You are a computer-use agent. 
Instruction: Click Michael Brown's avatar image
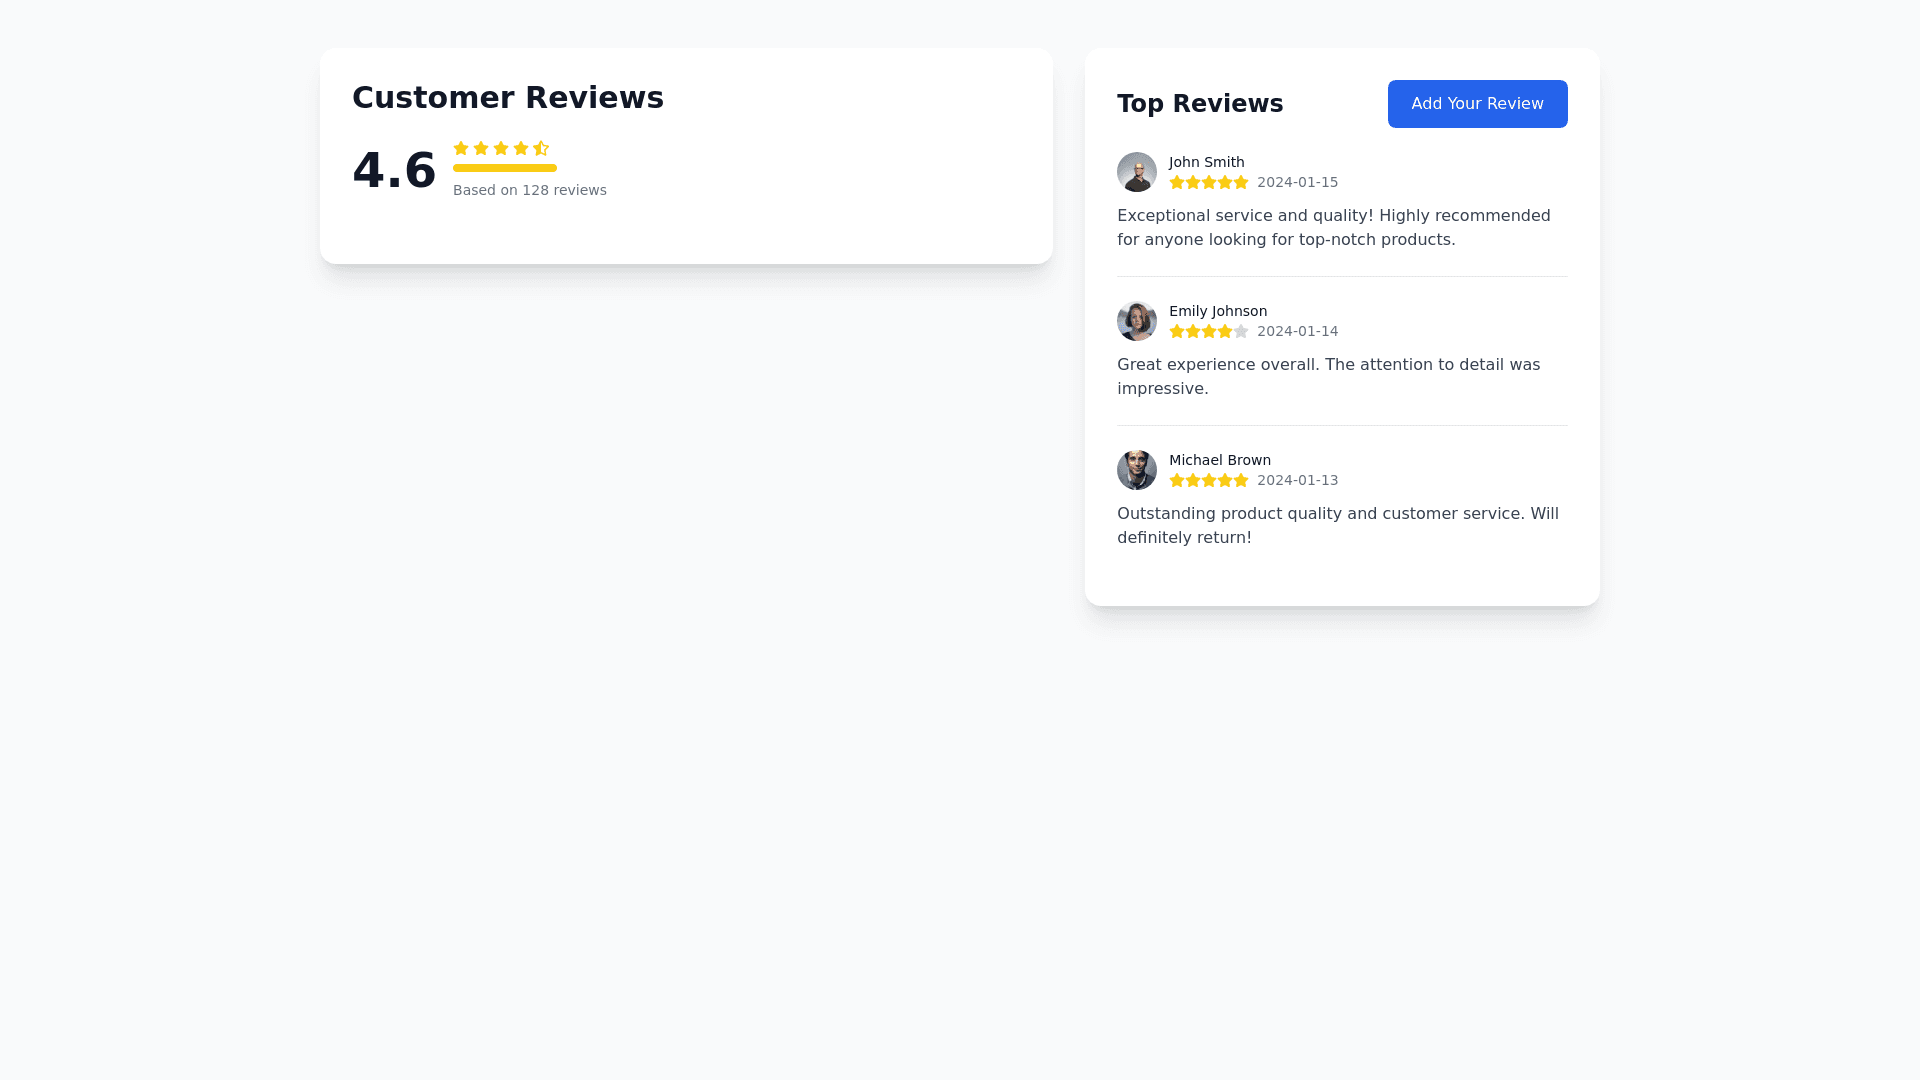pyautogui.click(x=1136, y=470)
